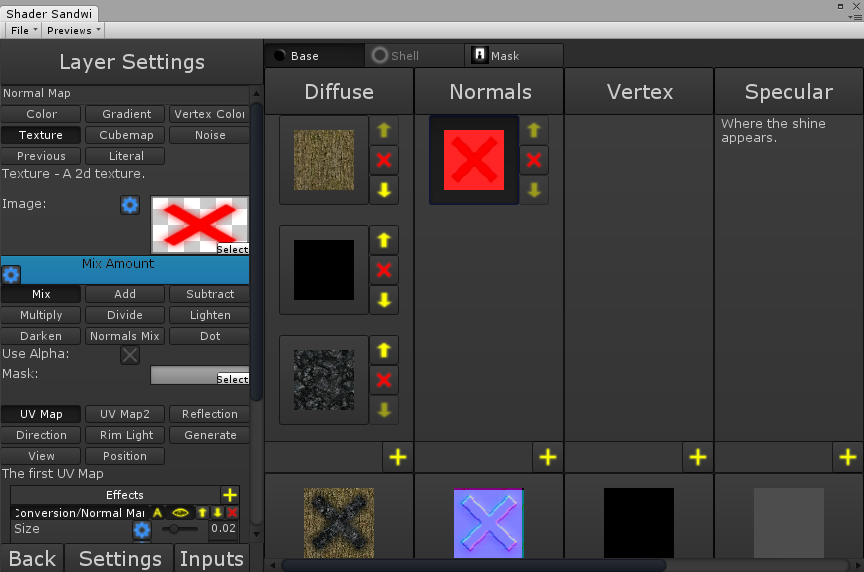The height and width of the screenshot is (572, 864).
Task: Add a new effect with plus icon
Action: [230, 495]
